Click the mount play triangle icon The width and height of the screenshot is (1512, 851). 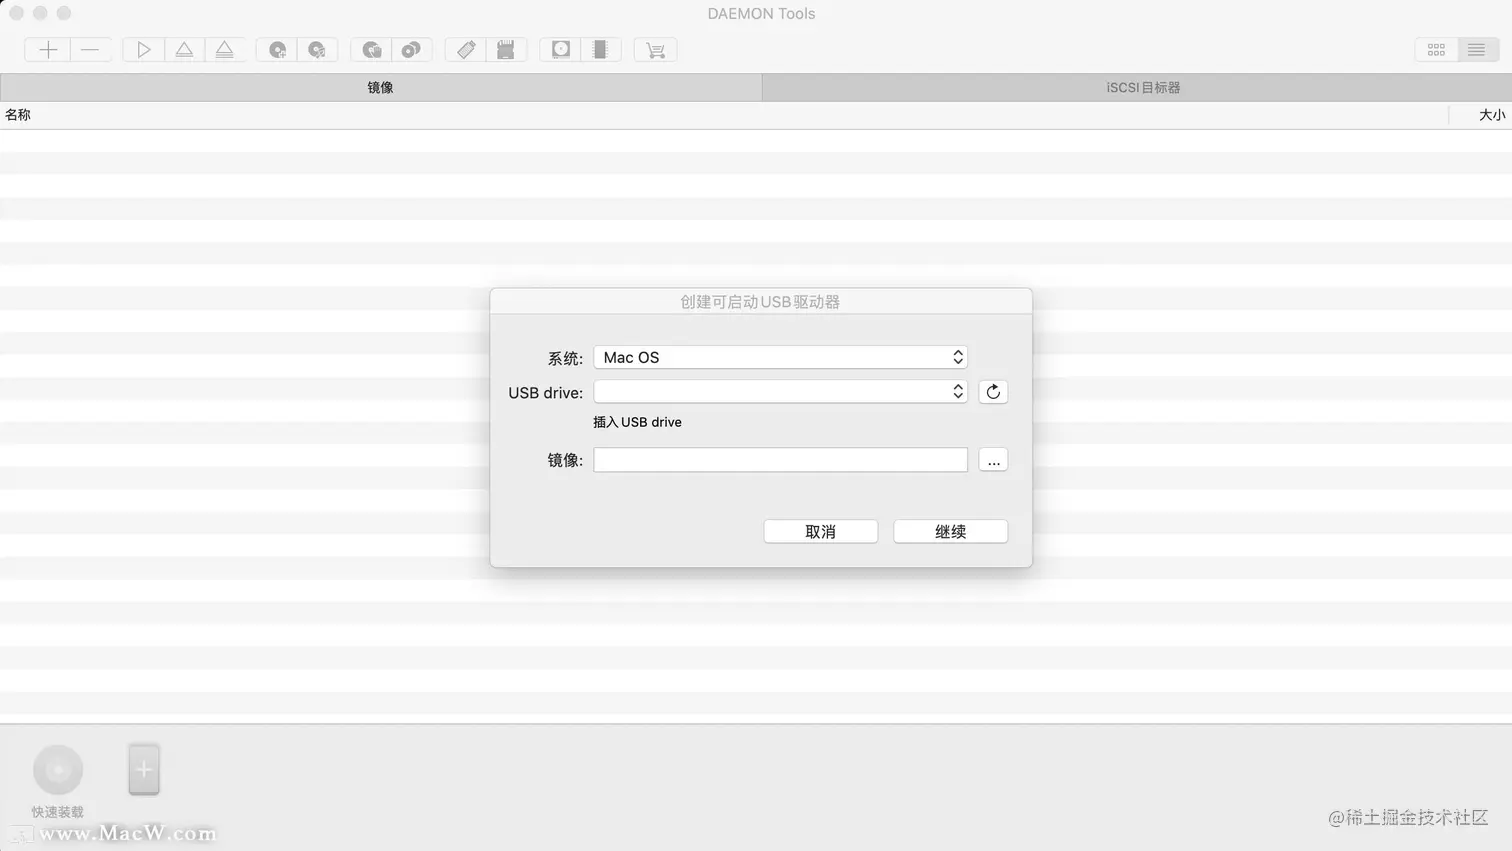(x=143, y=50)
